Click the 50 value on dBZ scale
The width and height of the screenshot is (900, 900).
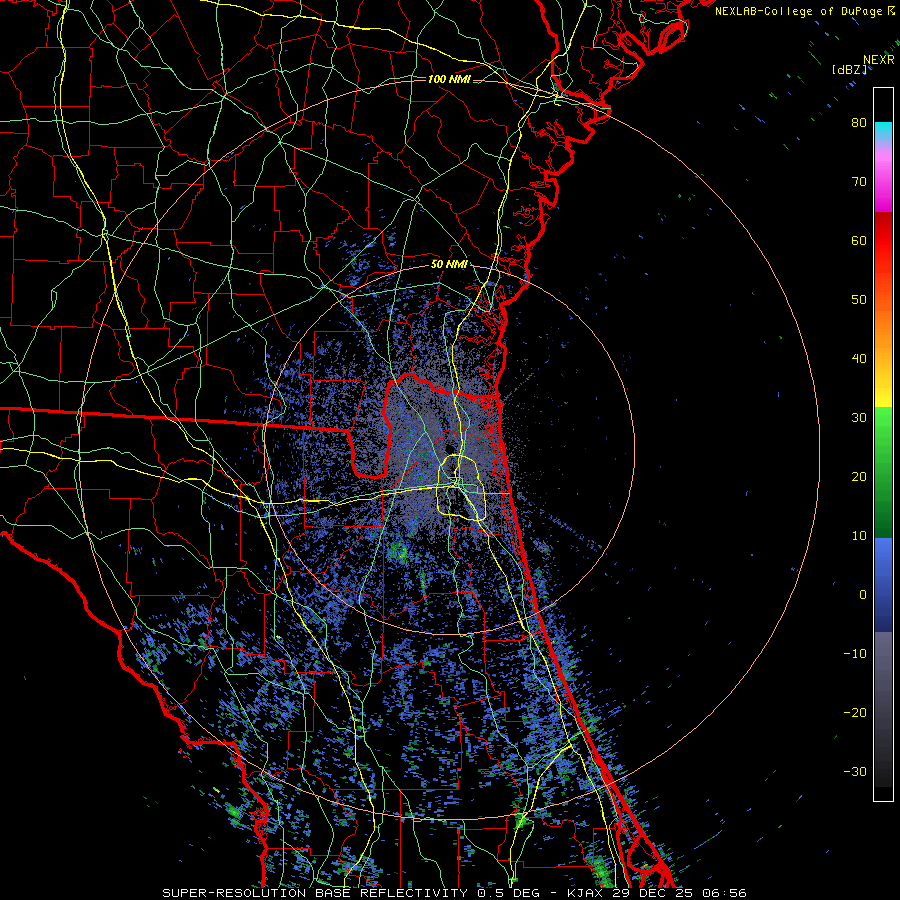pos(859,300)
